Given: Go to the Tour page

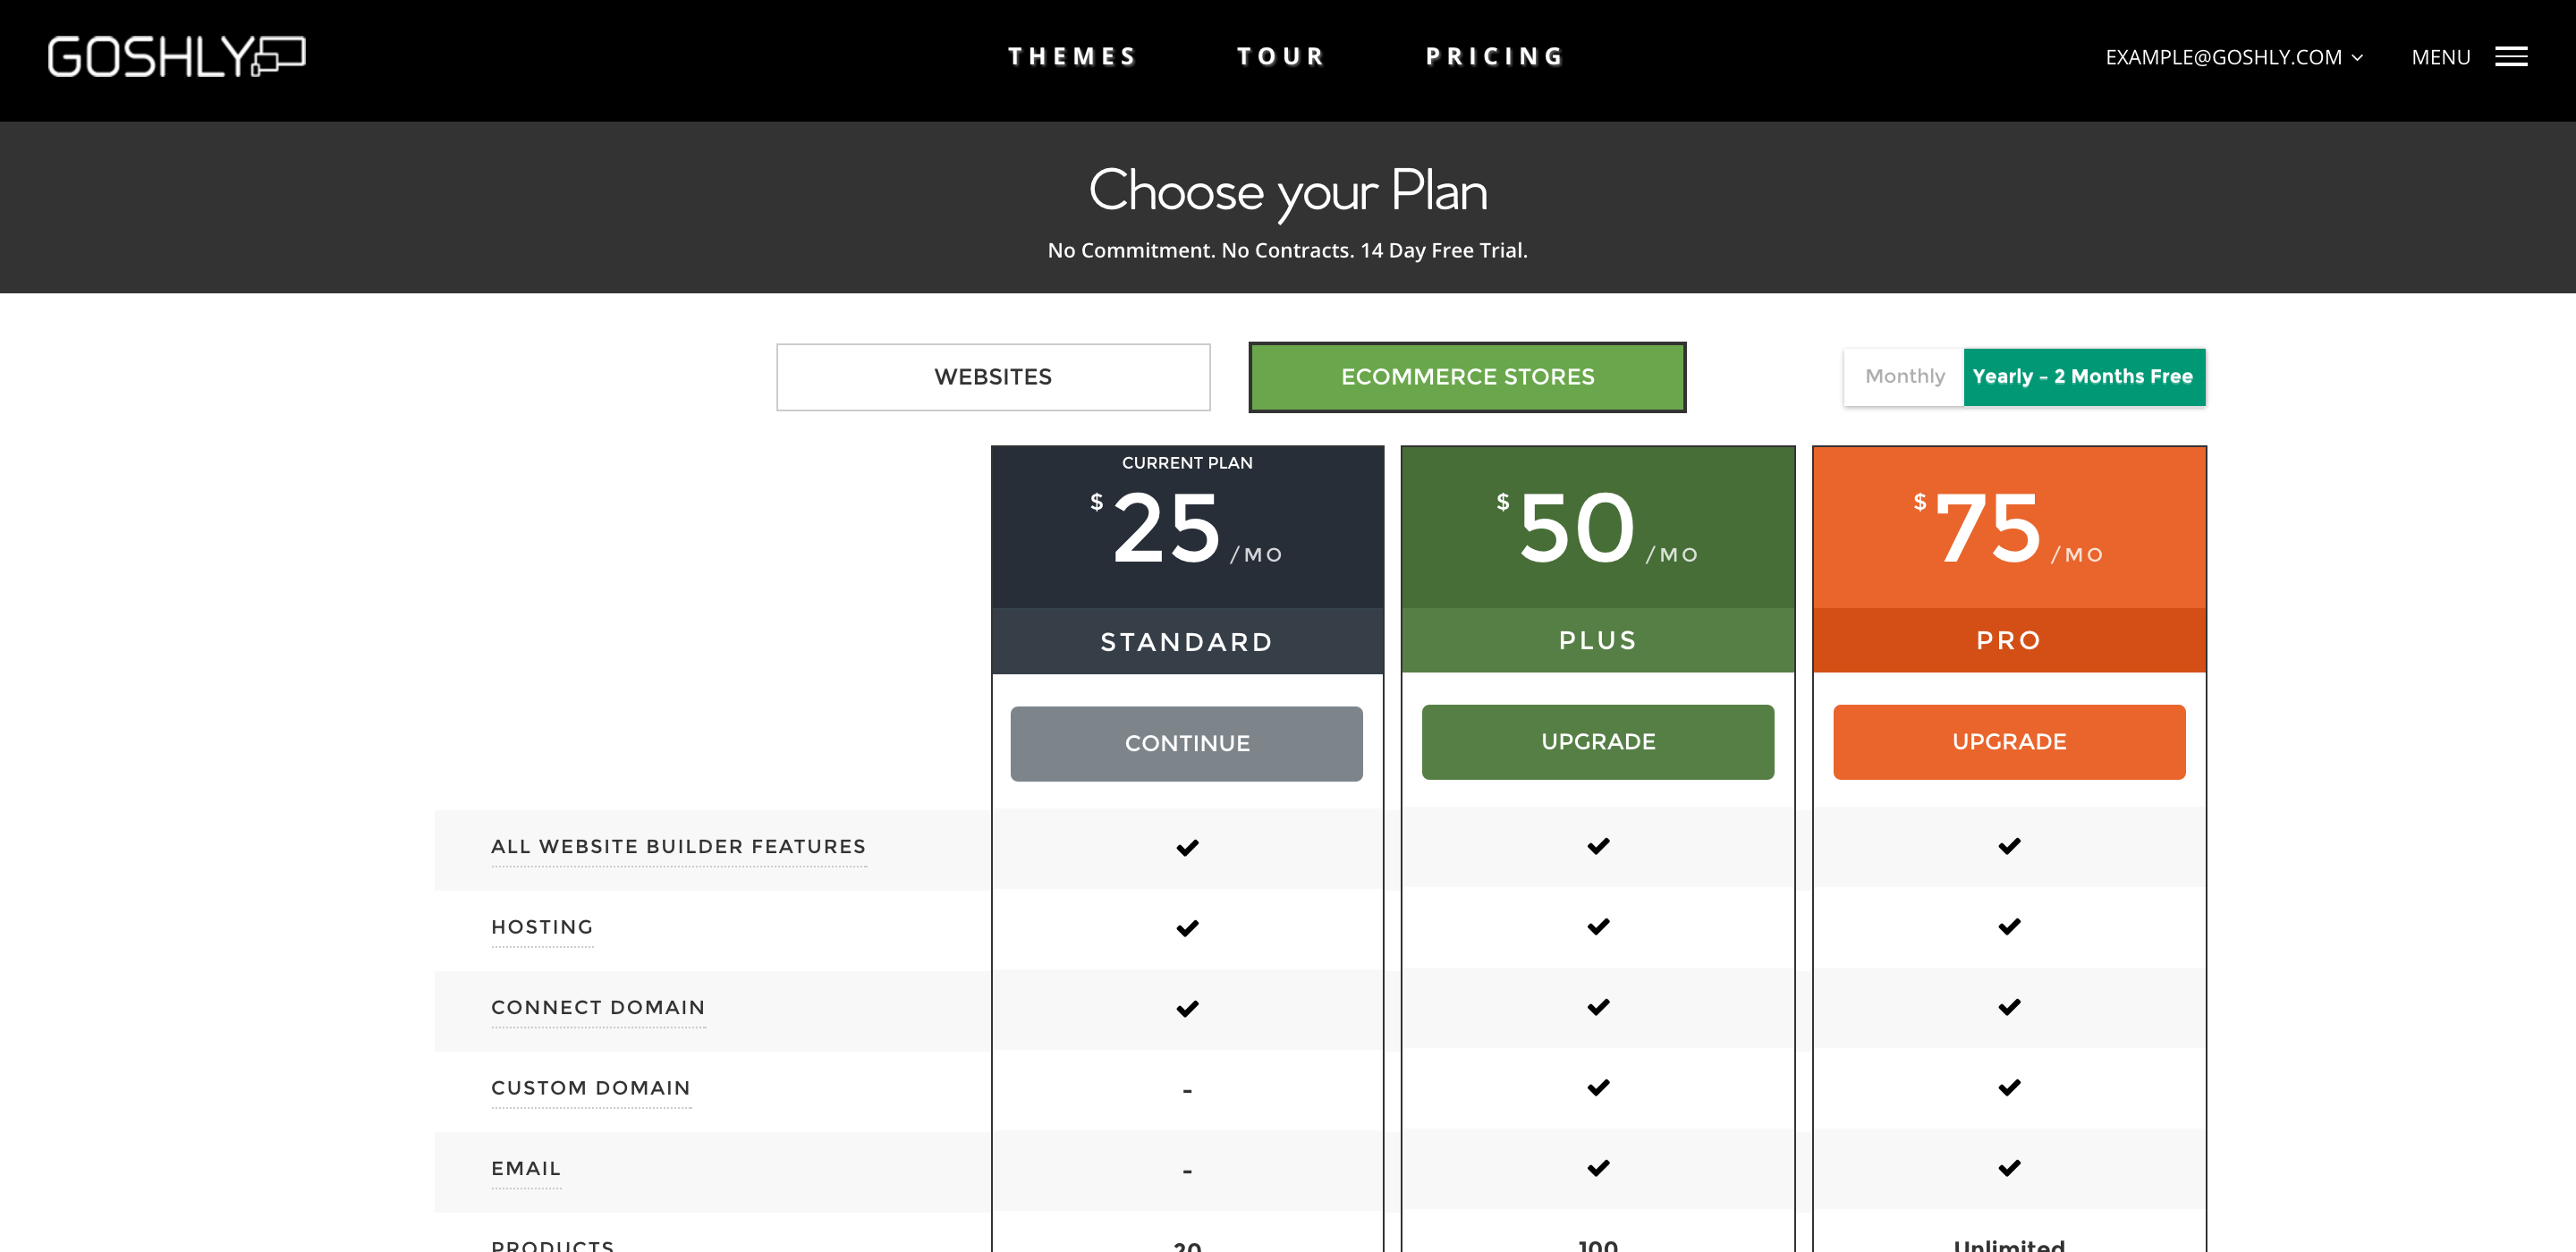Looking at the screenshot, I should coord(1281,57).
